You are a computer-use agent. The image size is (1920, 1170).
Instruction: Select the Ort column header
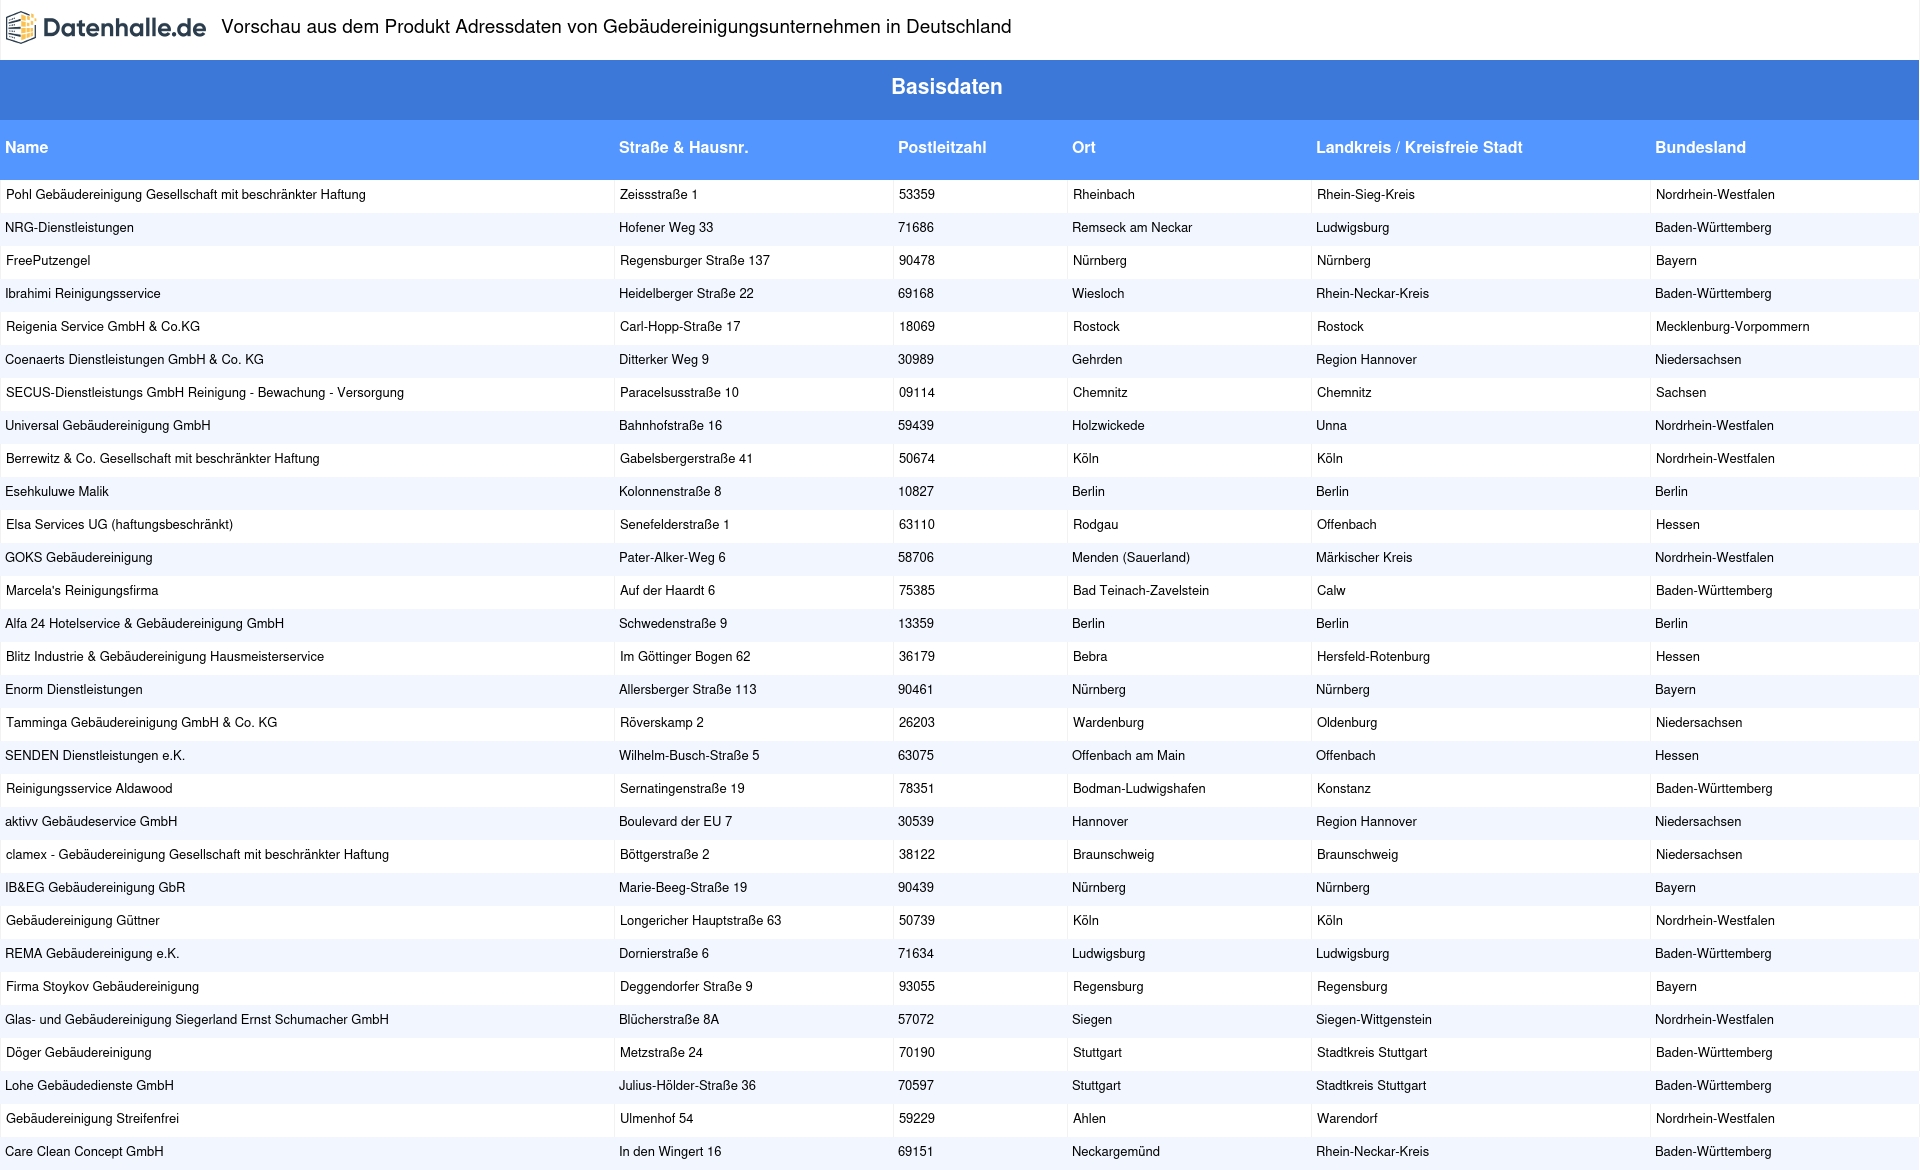(1084, 147)
